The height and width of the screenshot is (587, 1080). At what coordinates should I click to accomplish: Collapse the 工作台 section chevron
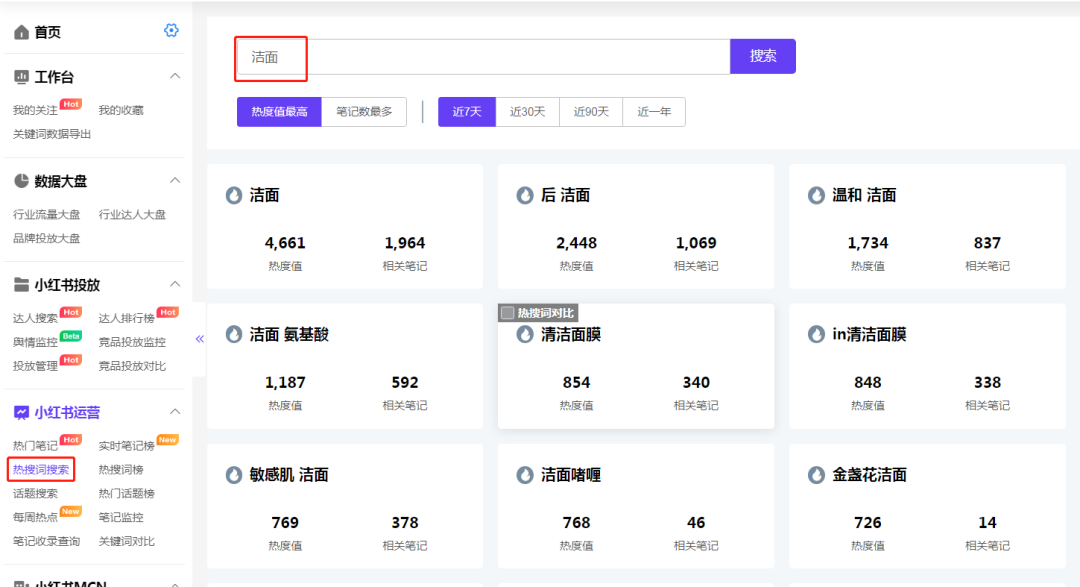176,76
